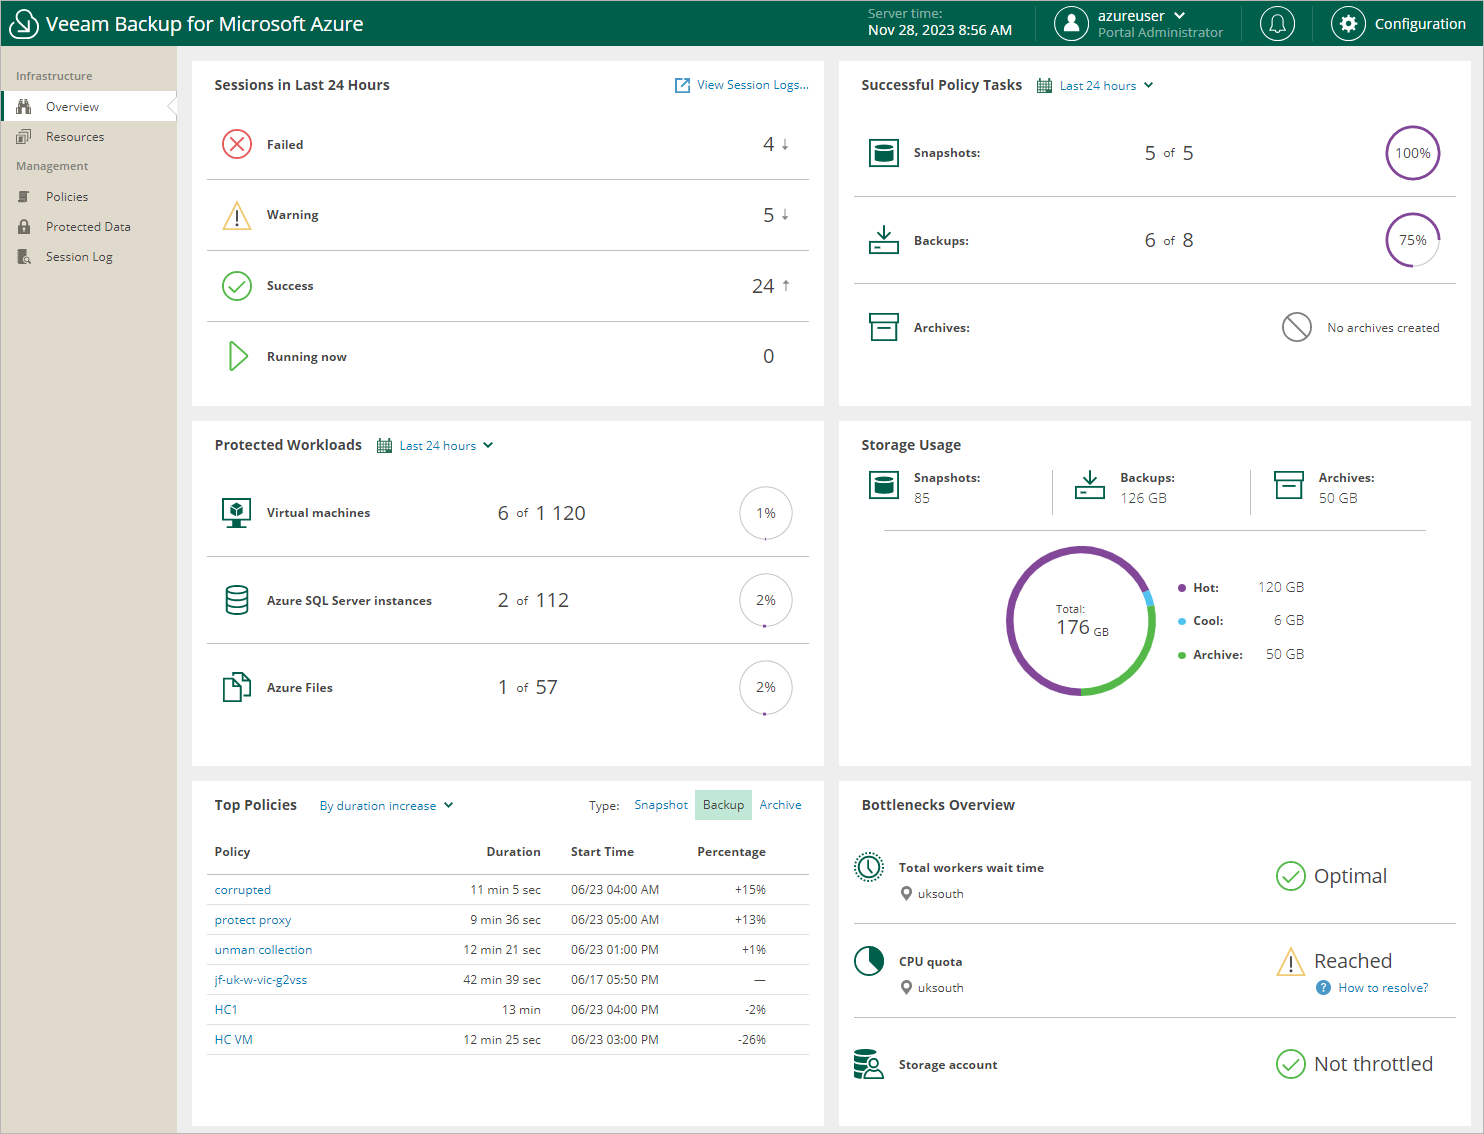Viewport: 1484px width, 1134px height.
Task: Click the Archives icon in Successful Policy Tasks
Action: tap(884, 327)
